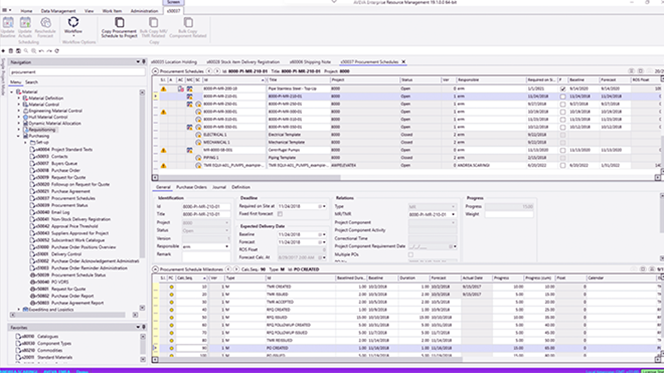Click warning icon on Pipe Stainless Steel row
Viewport: 664px width, 373px height.
(x=163, y=89)
